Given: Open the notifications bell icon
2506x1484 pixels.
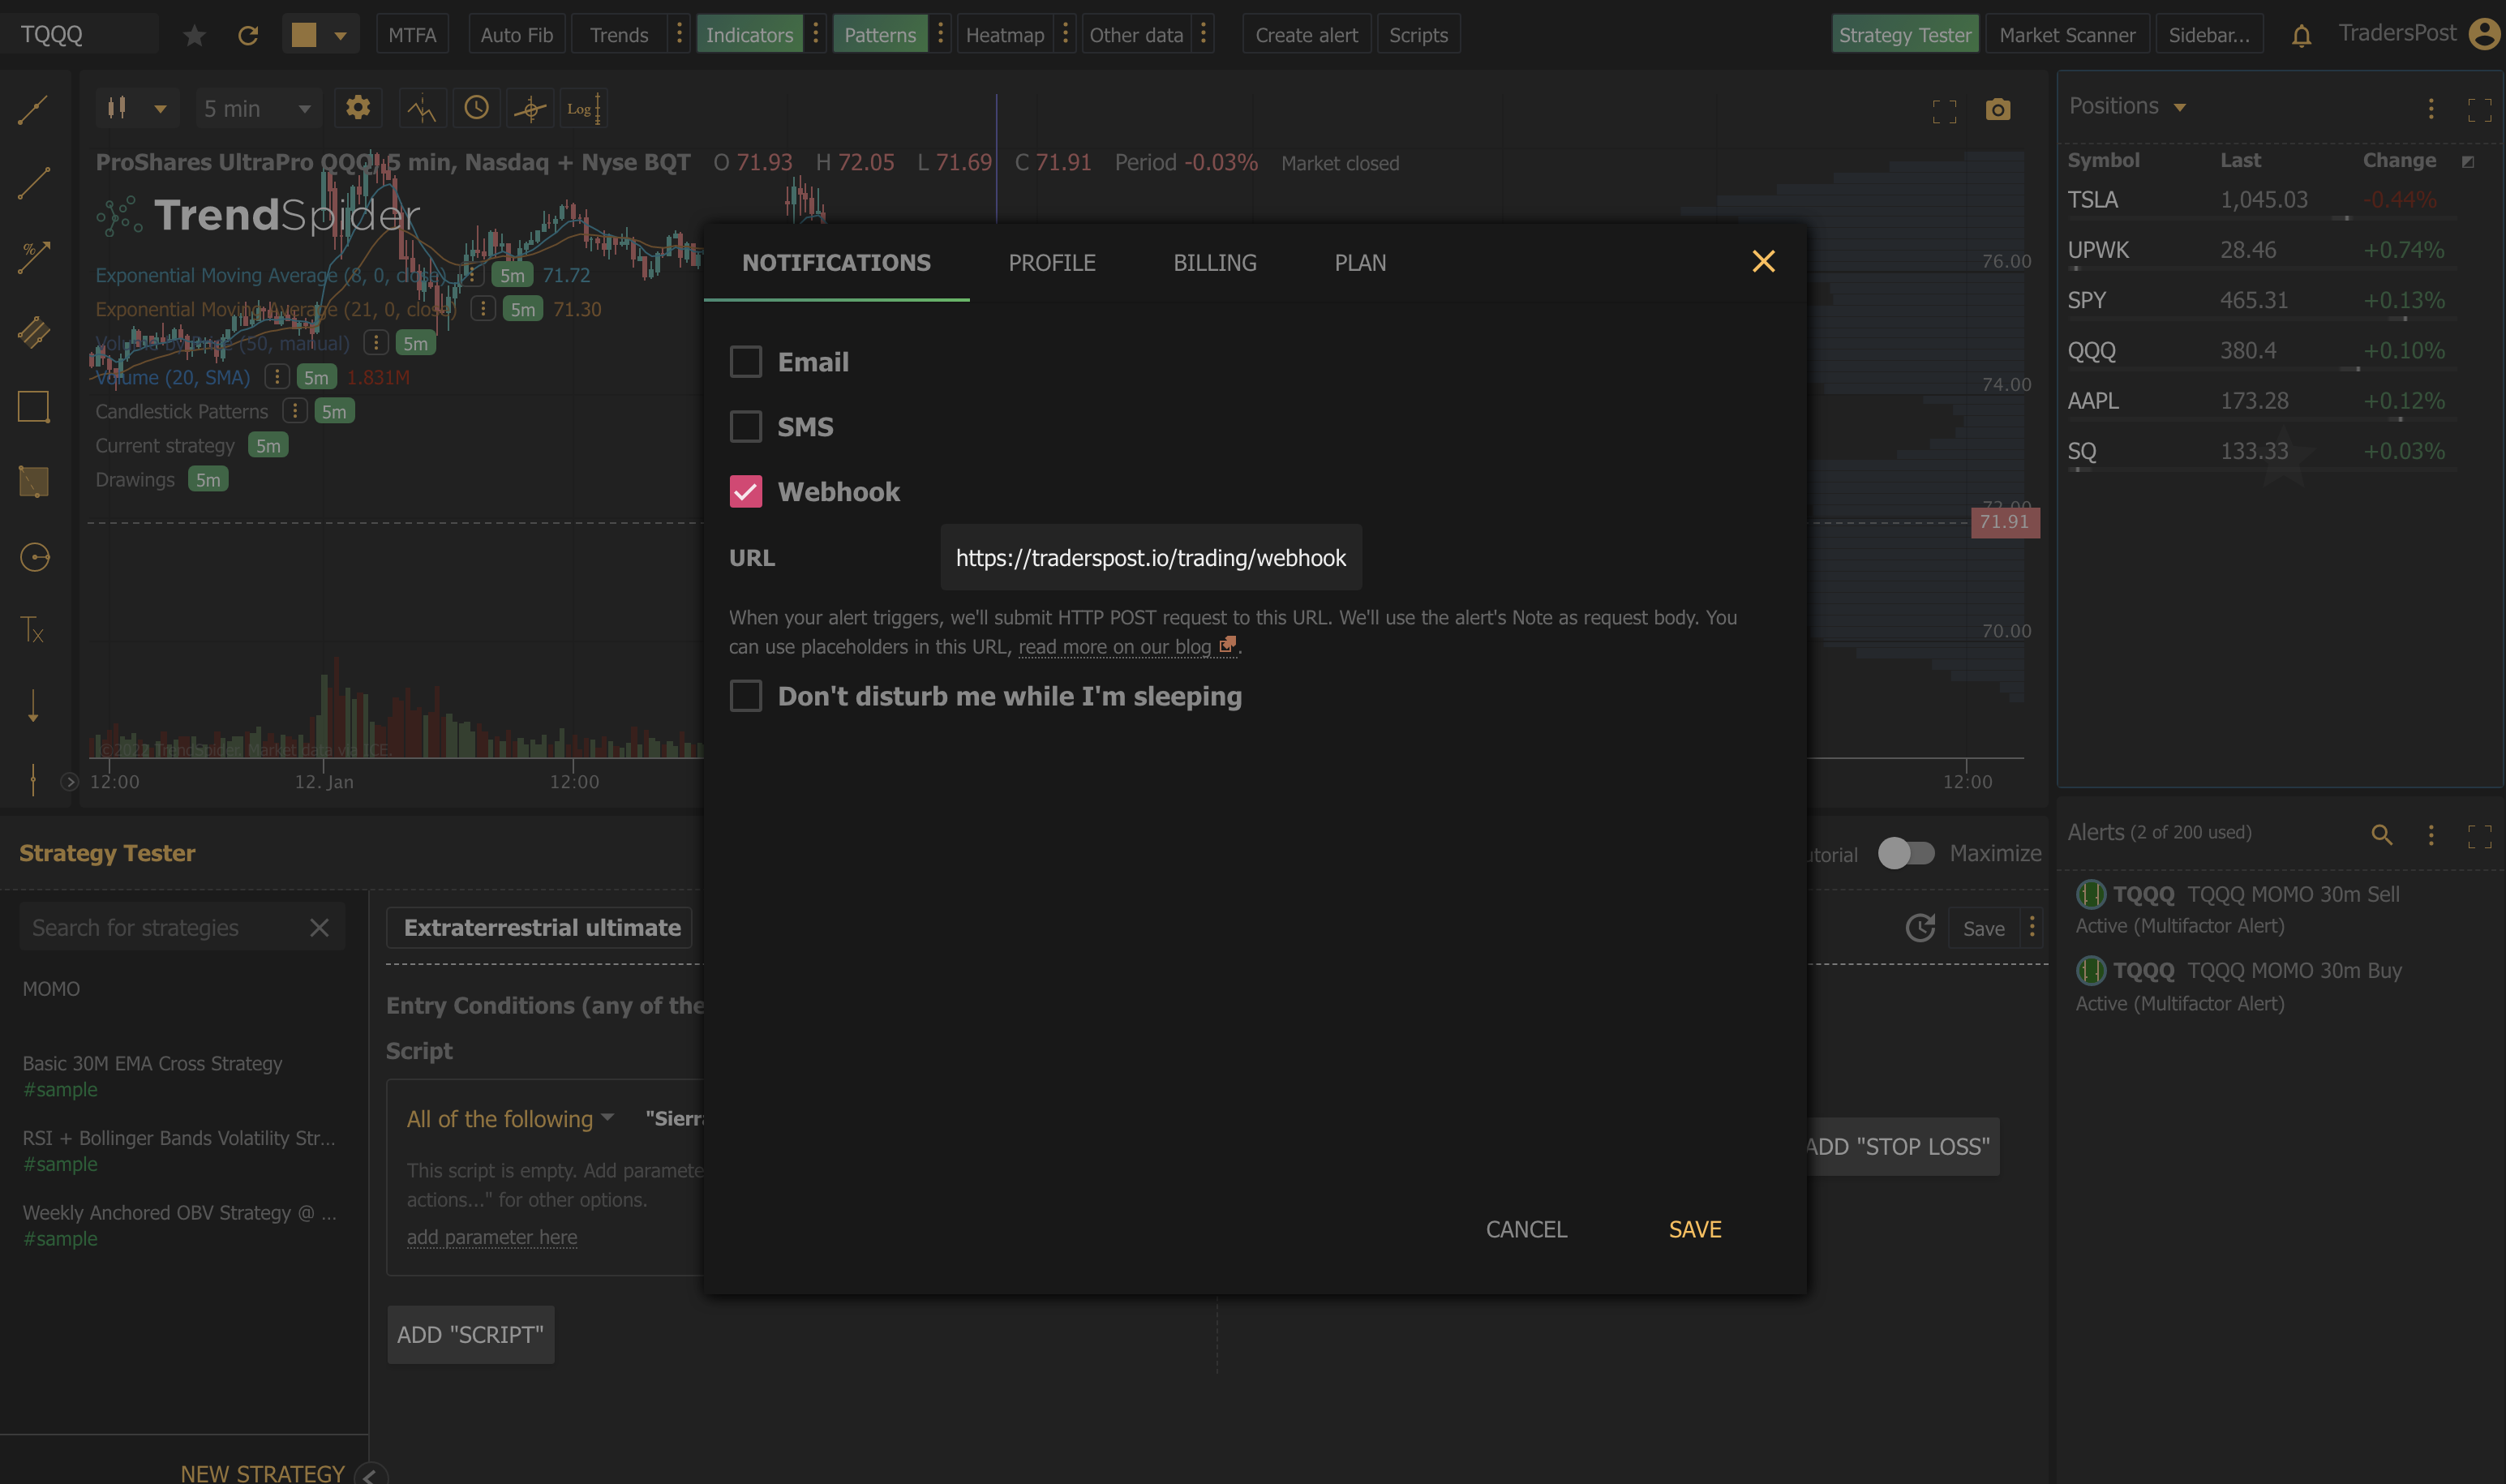Looking at the screenshot, I should point(2301,36).
